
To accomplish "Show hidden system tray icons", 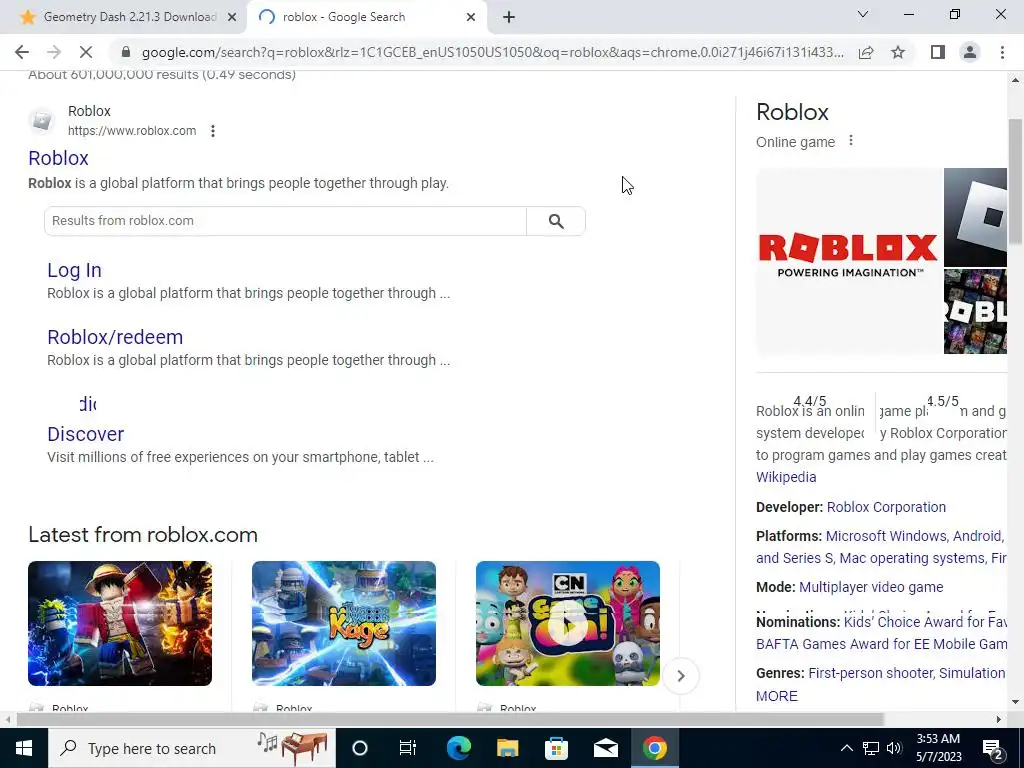I will [846, 748].
